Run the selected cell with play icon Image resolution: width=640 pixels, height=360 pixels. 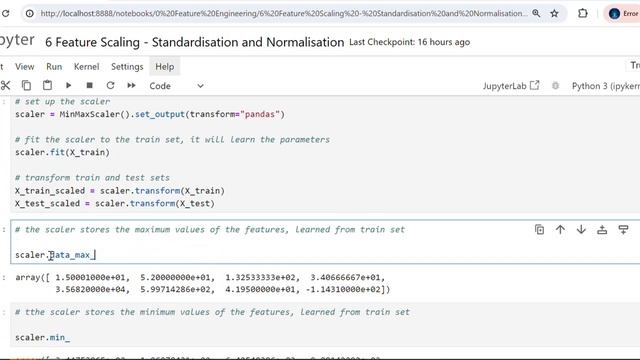pyautogui.click(x=69, y=85)
